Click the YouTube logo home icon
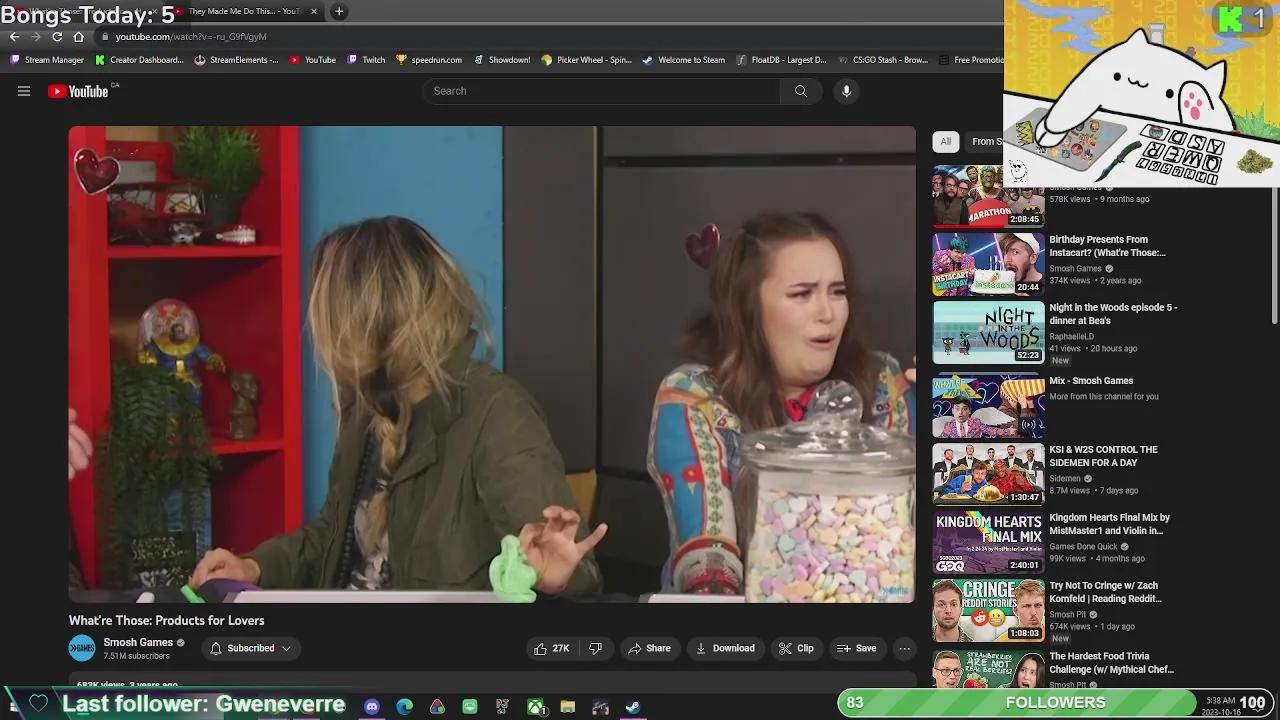Viewport: 1280px width, 720px height. click(78, 91)
